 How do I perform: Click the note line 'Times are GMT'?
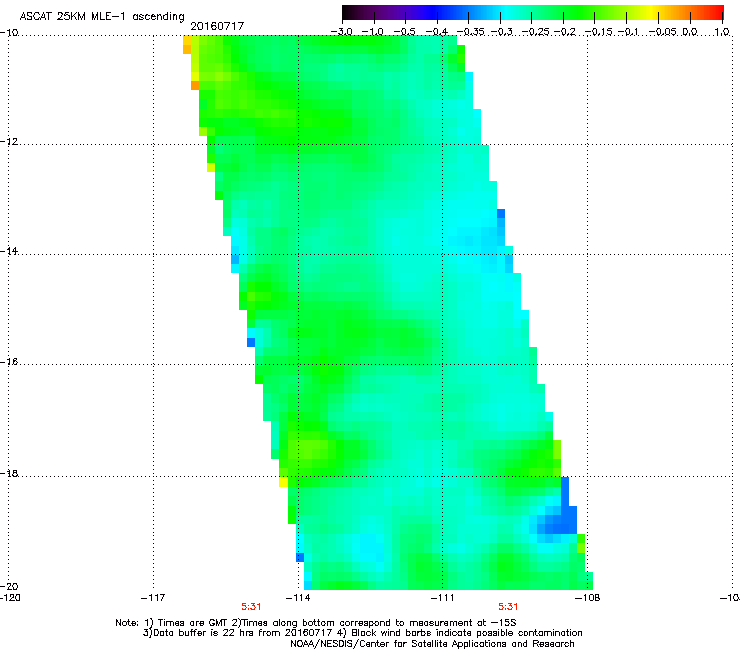pyautogui.click(x=316, y=623)
